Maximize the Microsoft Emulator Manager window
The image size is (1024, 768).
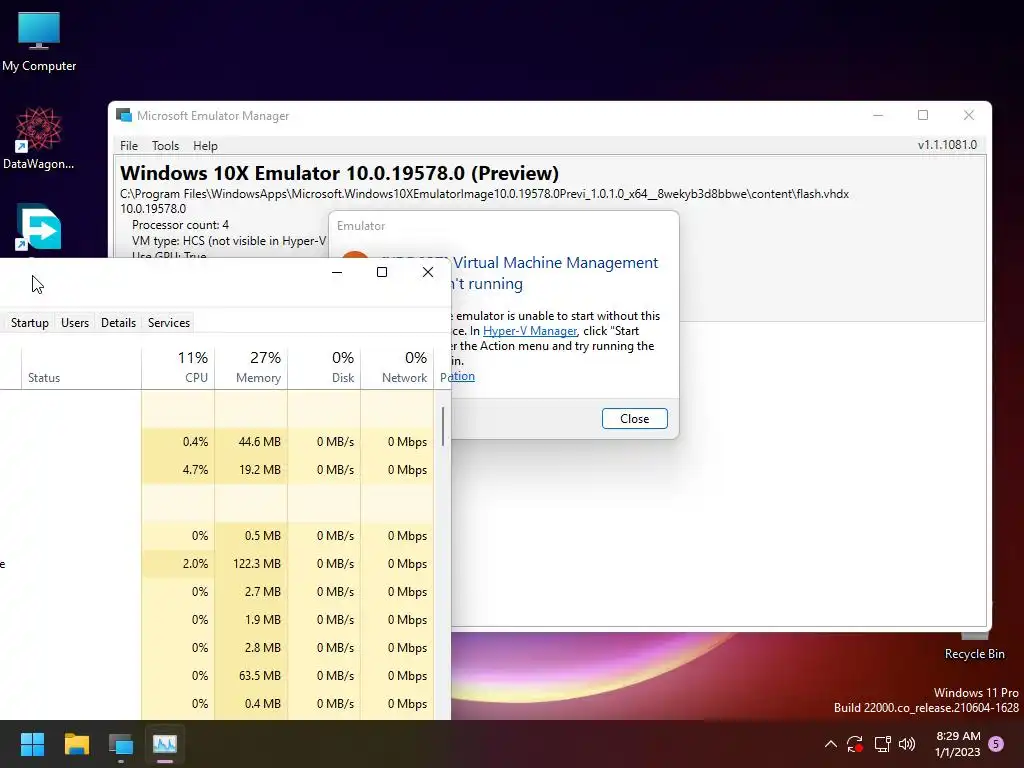pyautogui.click(x=923, y=116)
